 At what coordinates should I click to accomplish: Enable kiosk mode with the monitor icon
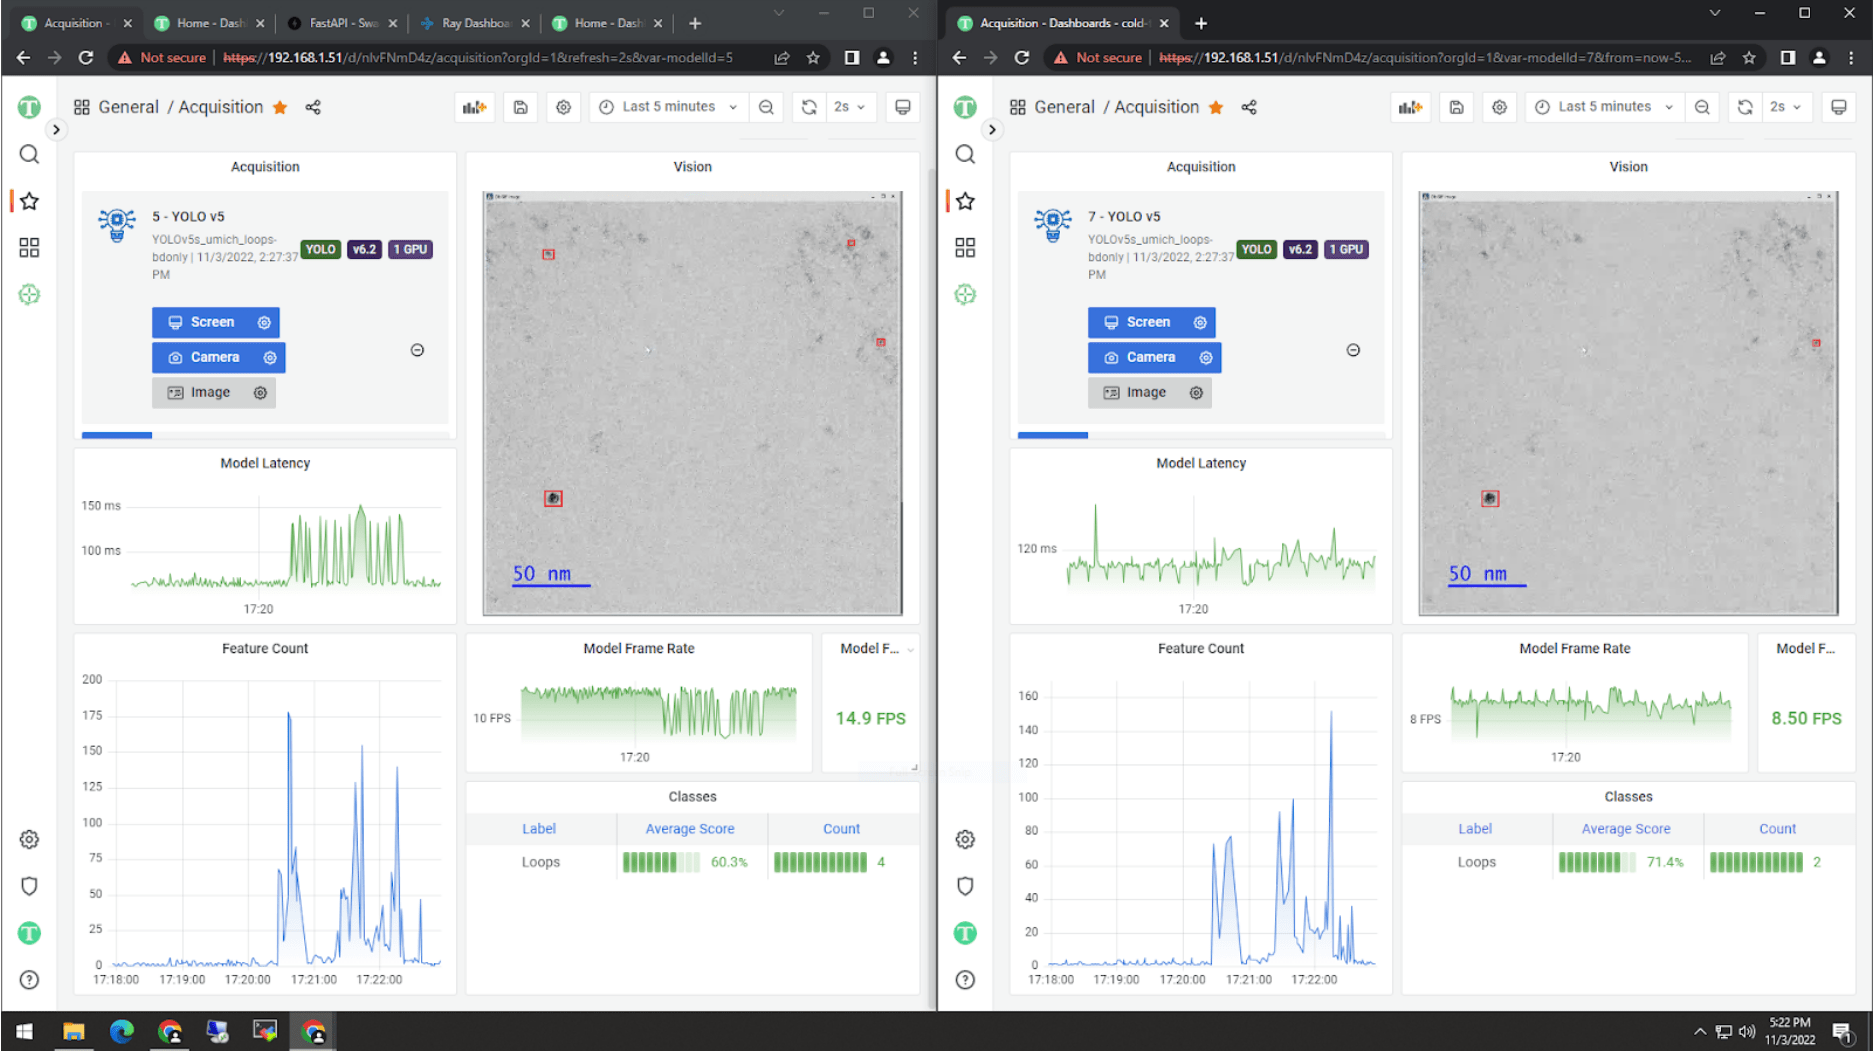pyautogui.click(x=903, y=107)
